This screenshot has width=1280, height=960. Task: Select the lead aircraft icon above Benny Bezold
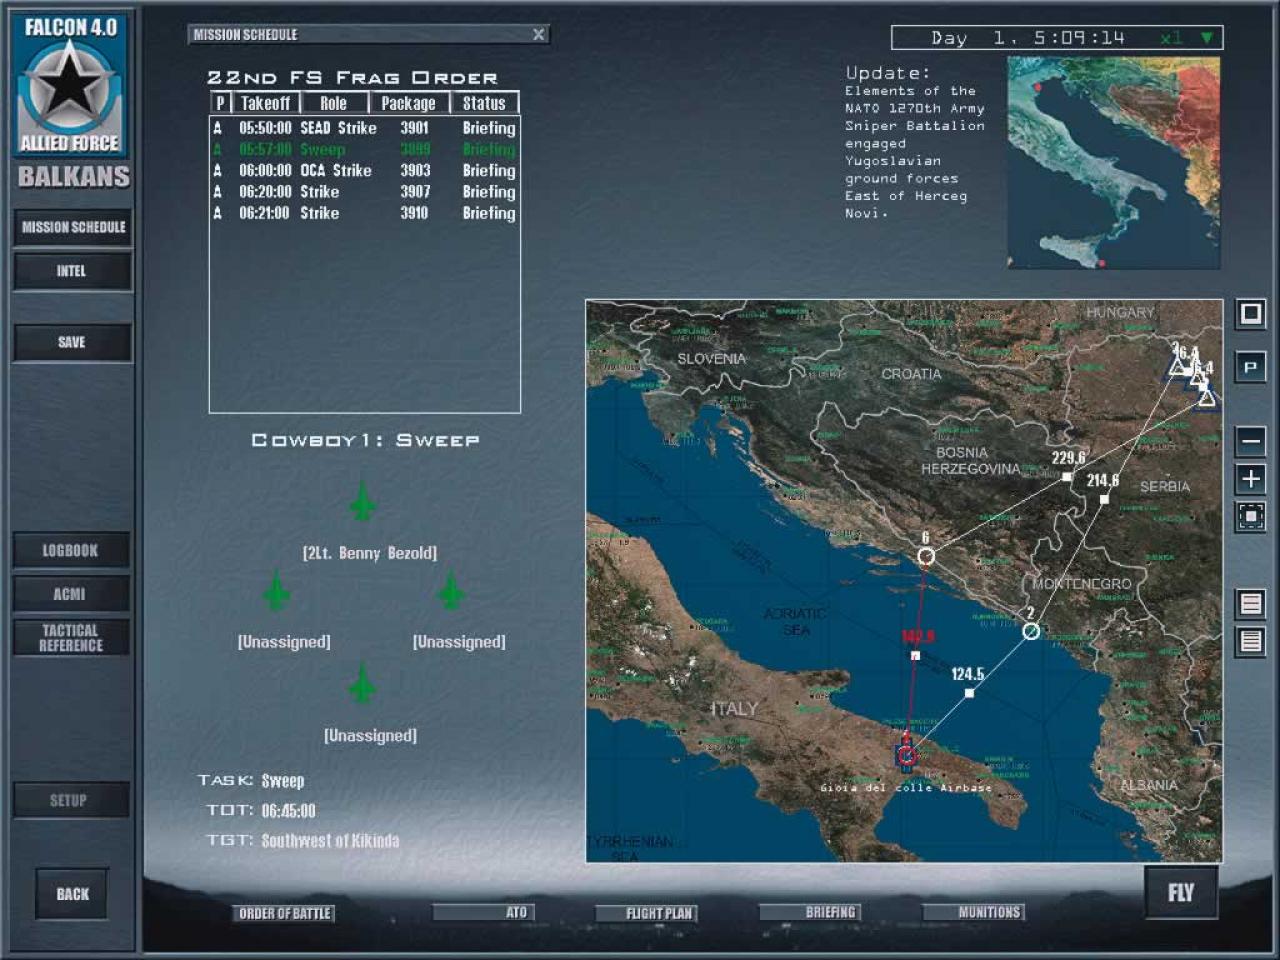coord(362,501)
